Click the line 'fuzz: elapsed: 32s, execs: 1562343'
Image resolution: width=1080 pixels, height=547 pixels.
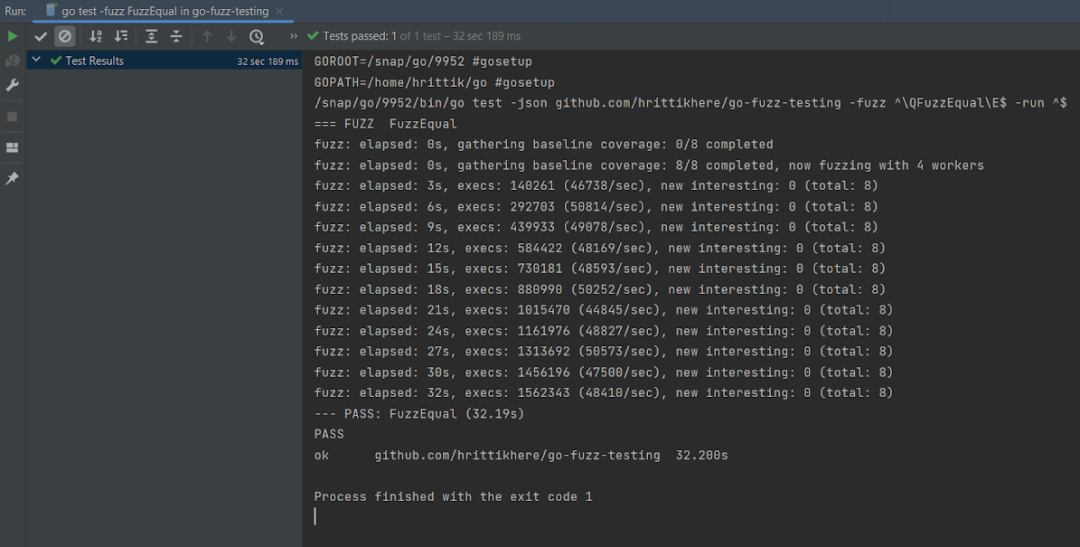pyautogui.click(x=603, y=393)
